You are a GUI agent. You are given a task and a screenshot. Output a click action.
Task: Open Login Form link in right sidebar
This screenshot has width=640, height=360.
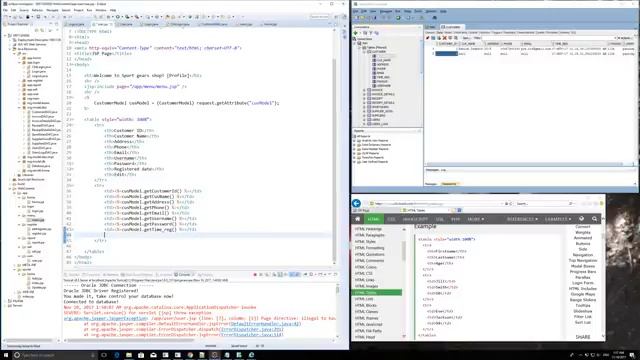583,283
